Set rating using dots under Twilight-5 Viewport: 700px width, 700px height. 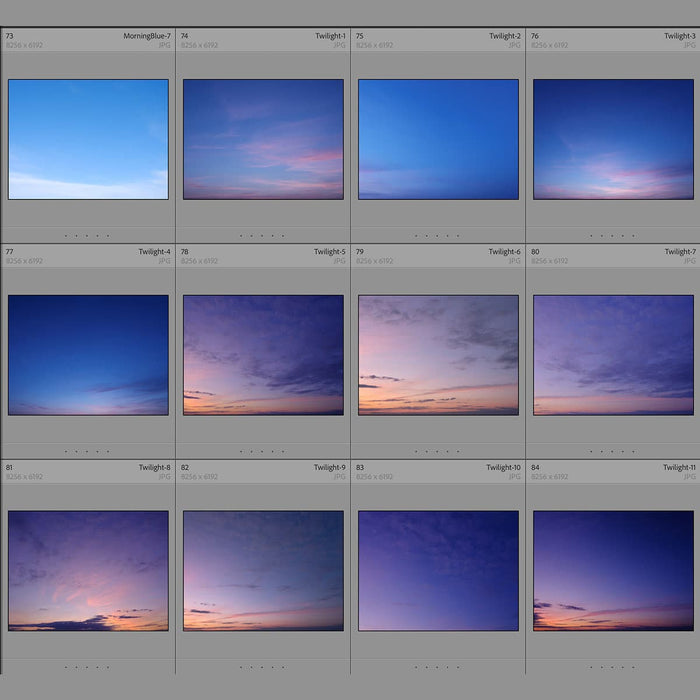[x=262, y=451]
